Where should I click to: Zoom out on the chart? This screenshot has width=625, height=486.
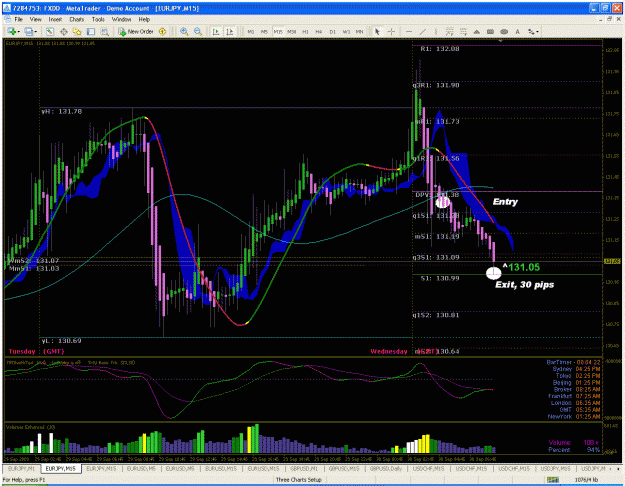[198, 31]
